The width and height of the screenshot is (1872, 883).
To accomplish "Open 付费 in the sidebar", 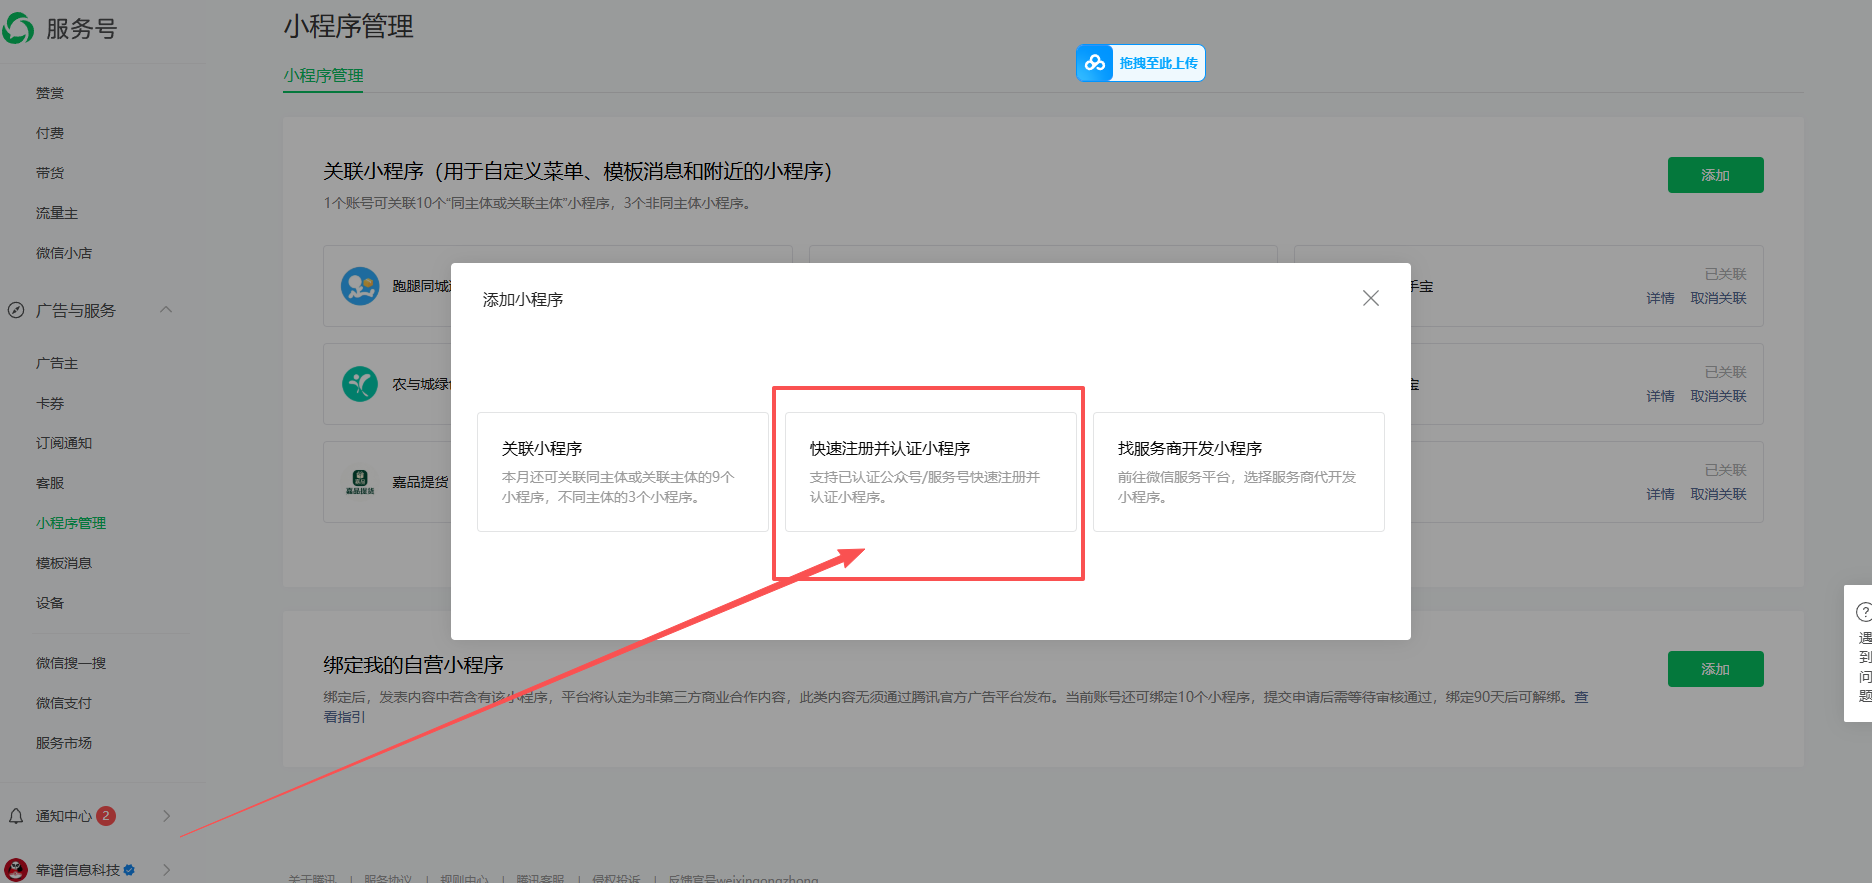I will point(50,133).
